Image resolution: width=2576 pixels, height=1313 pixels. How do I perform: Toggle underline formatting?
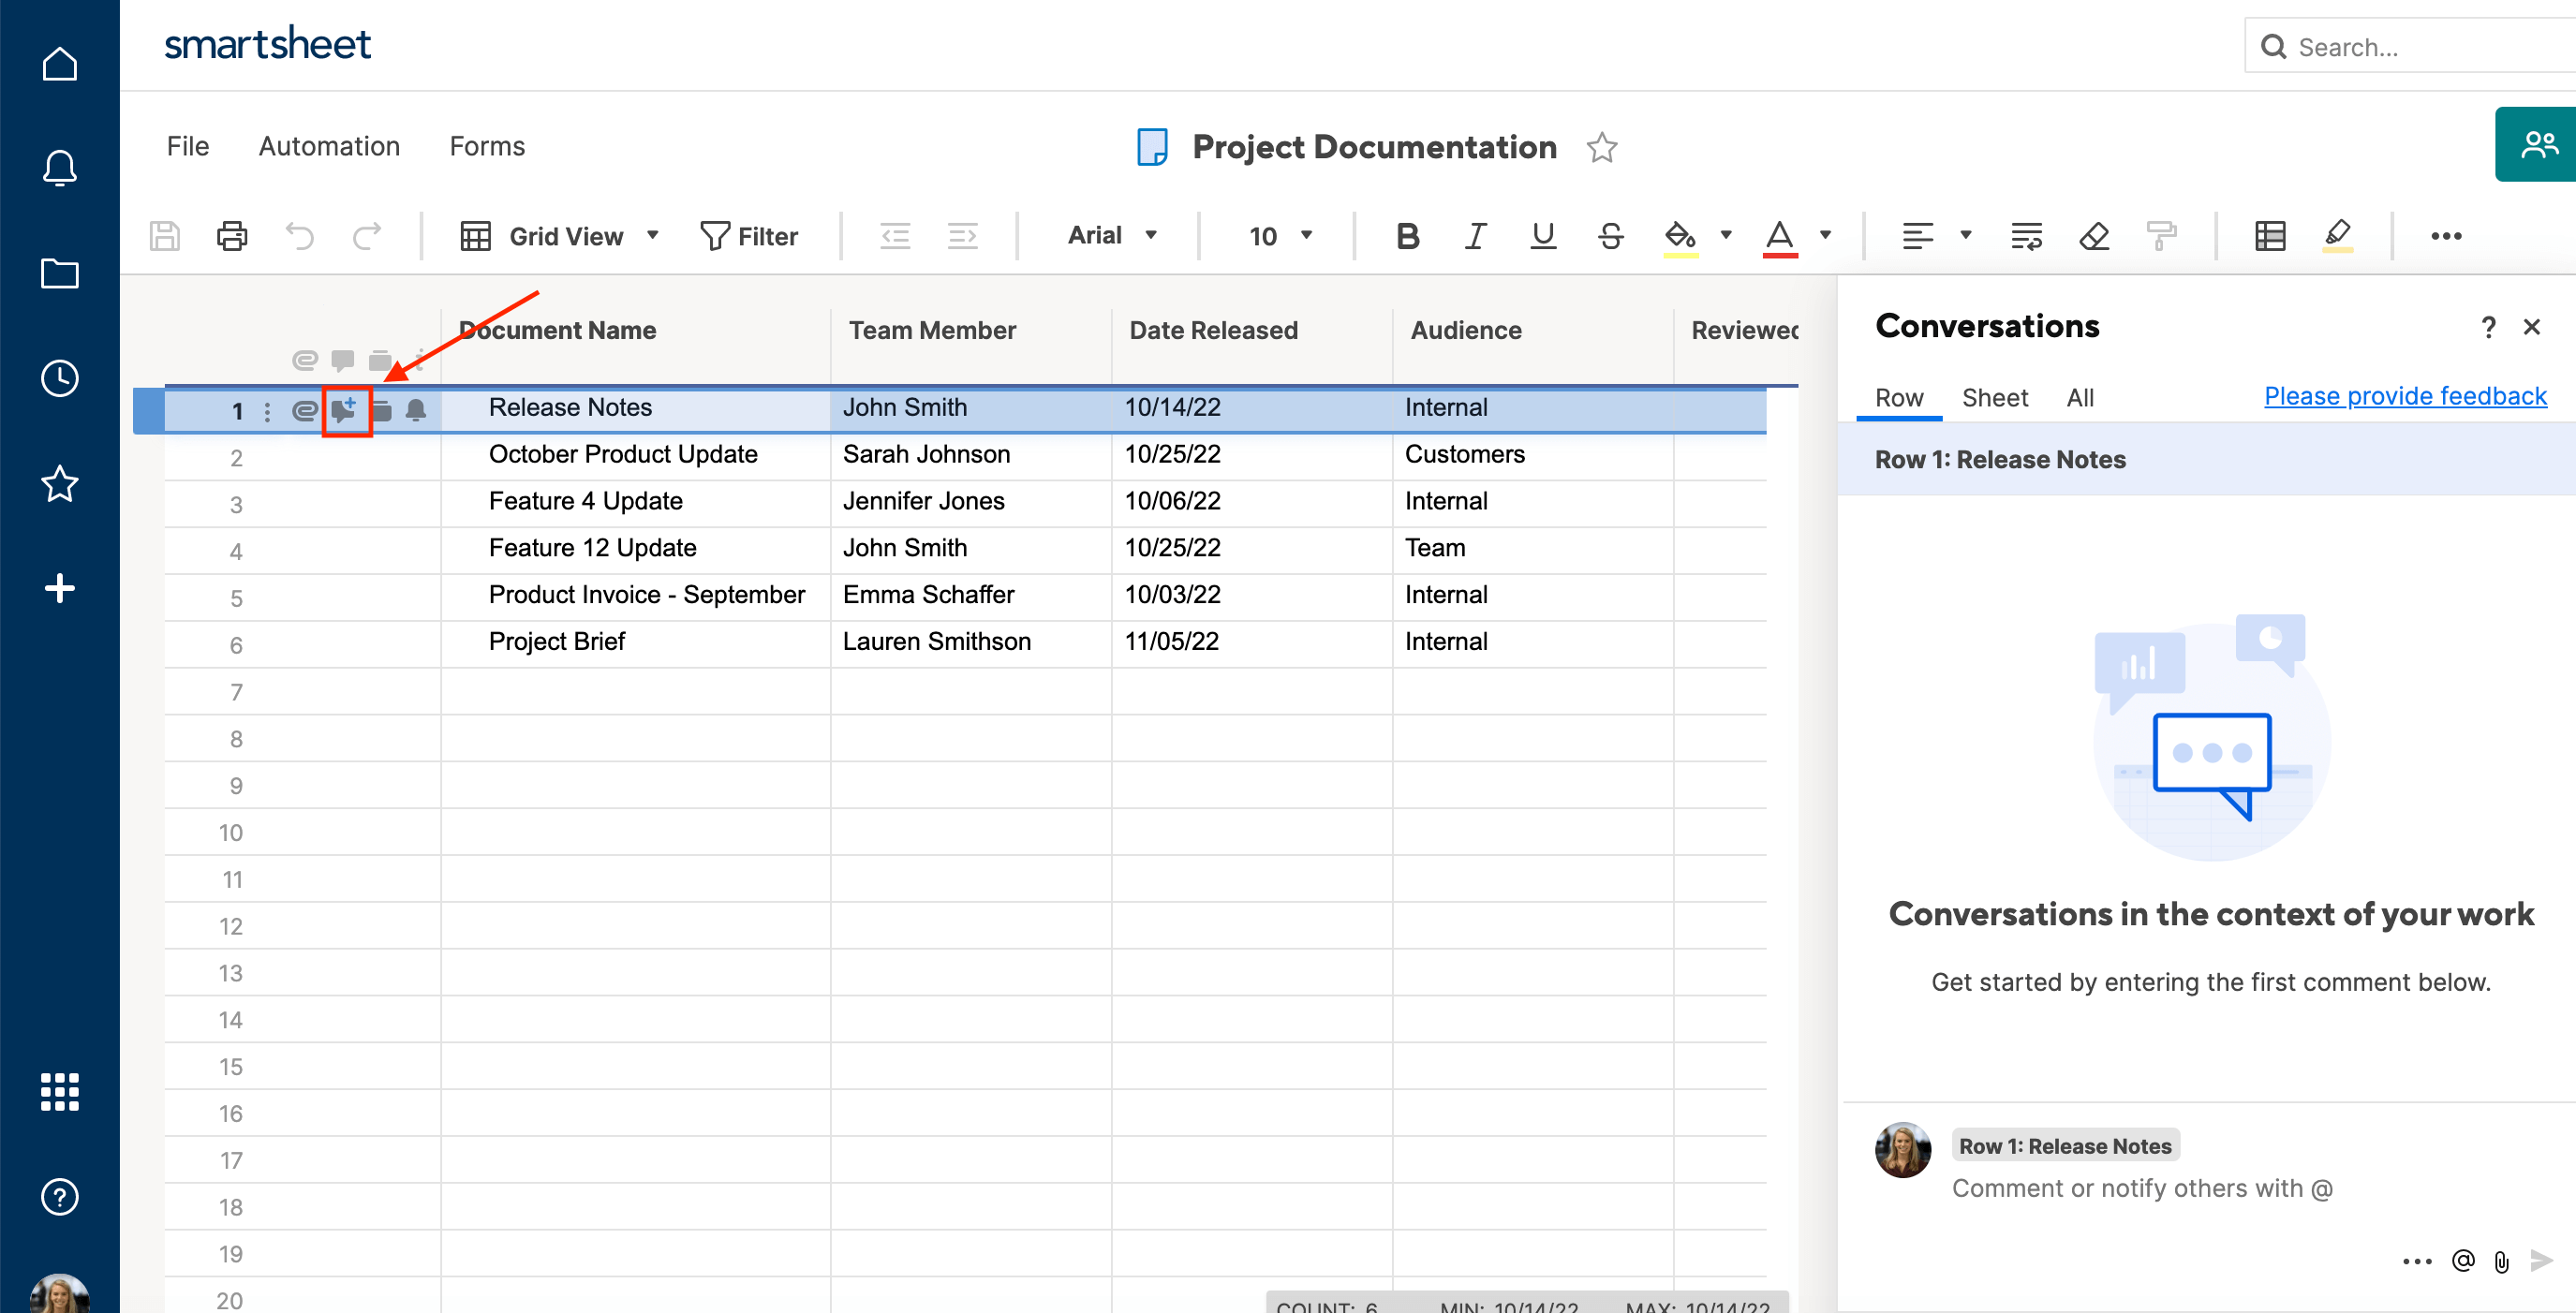coord(1543,235)
